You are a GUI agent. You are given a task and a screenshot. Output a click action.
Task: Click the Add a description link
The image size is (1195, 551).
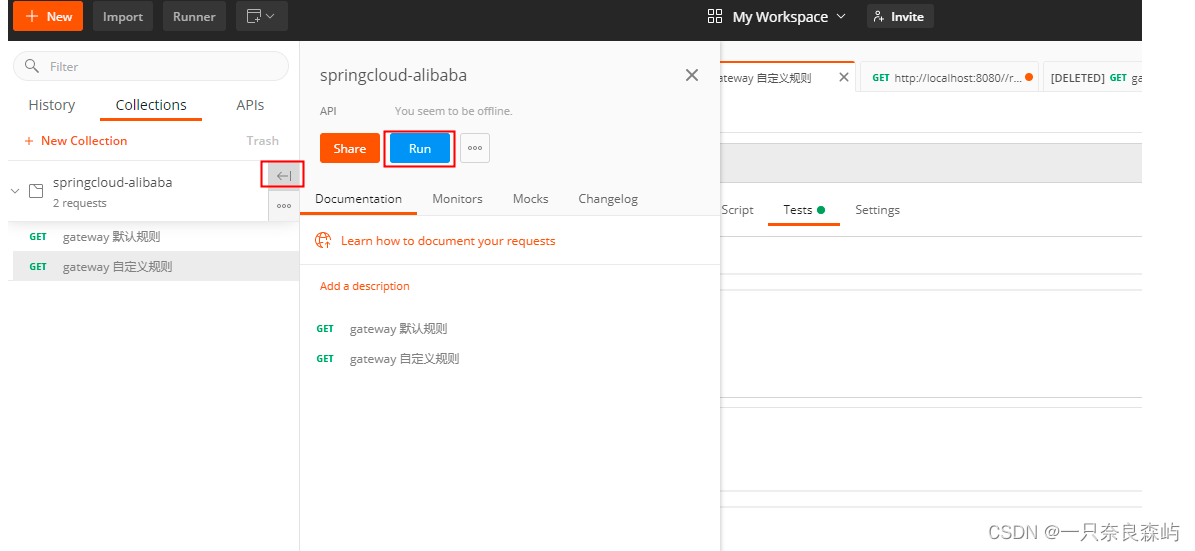pos(365,286)
